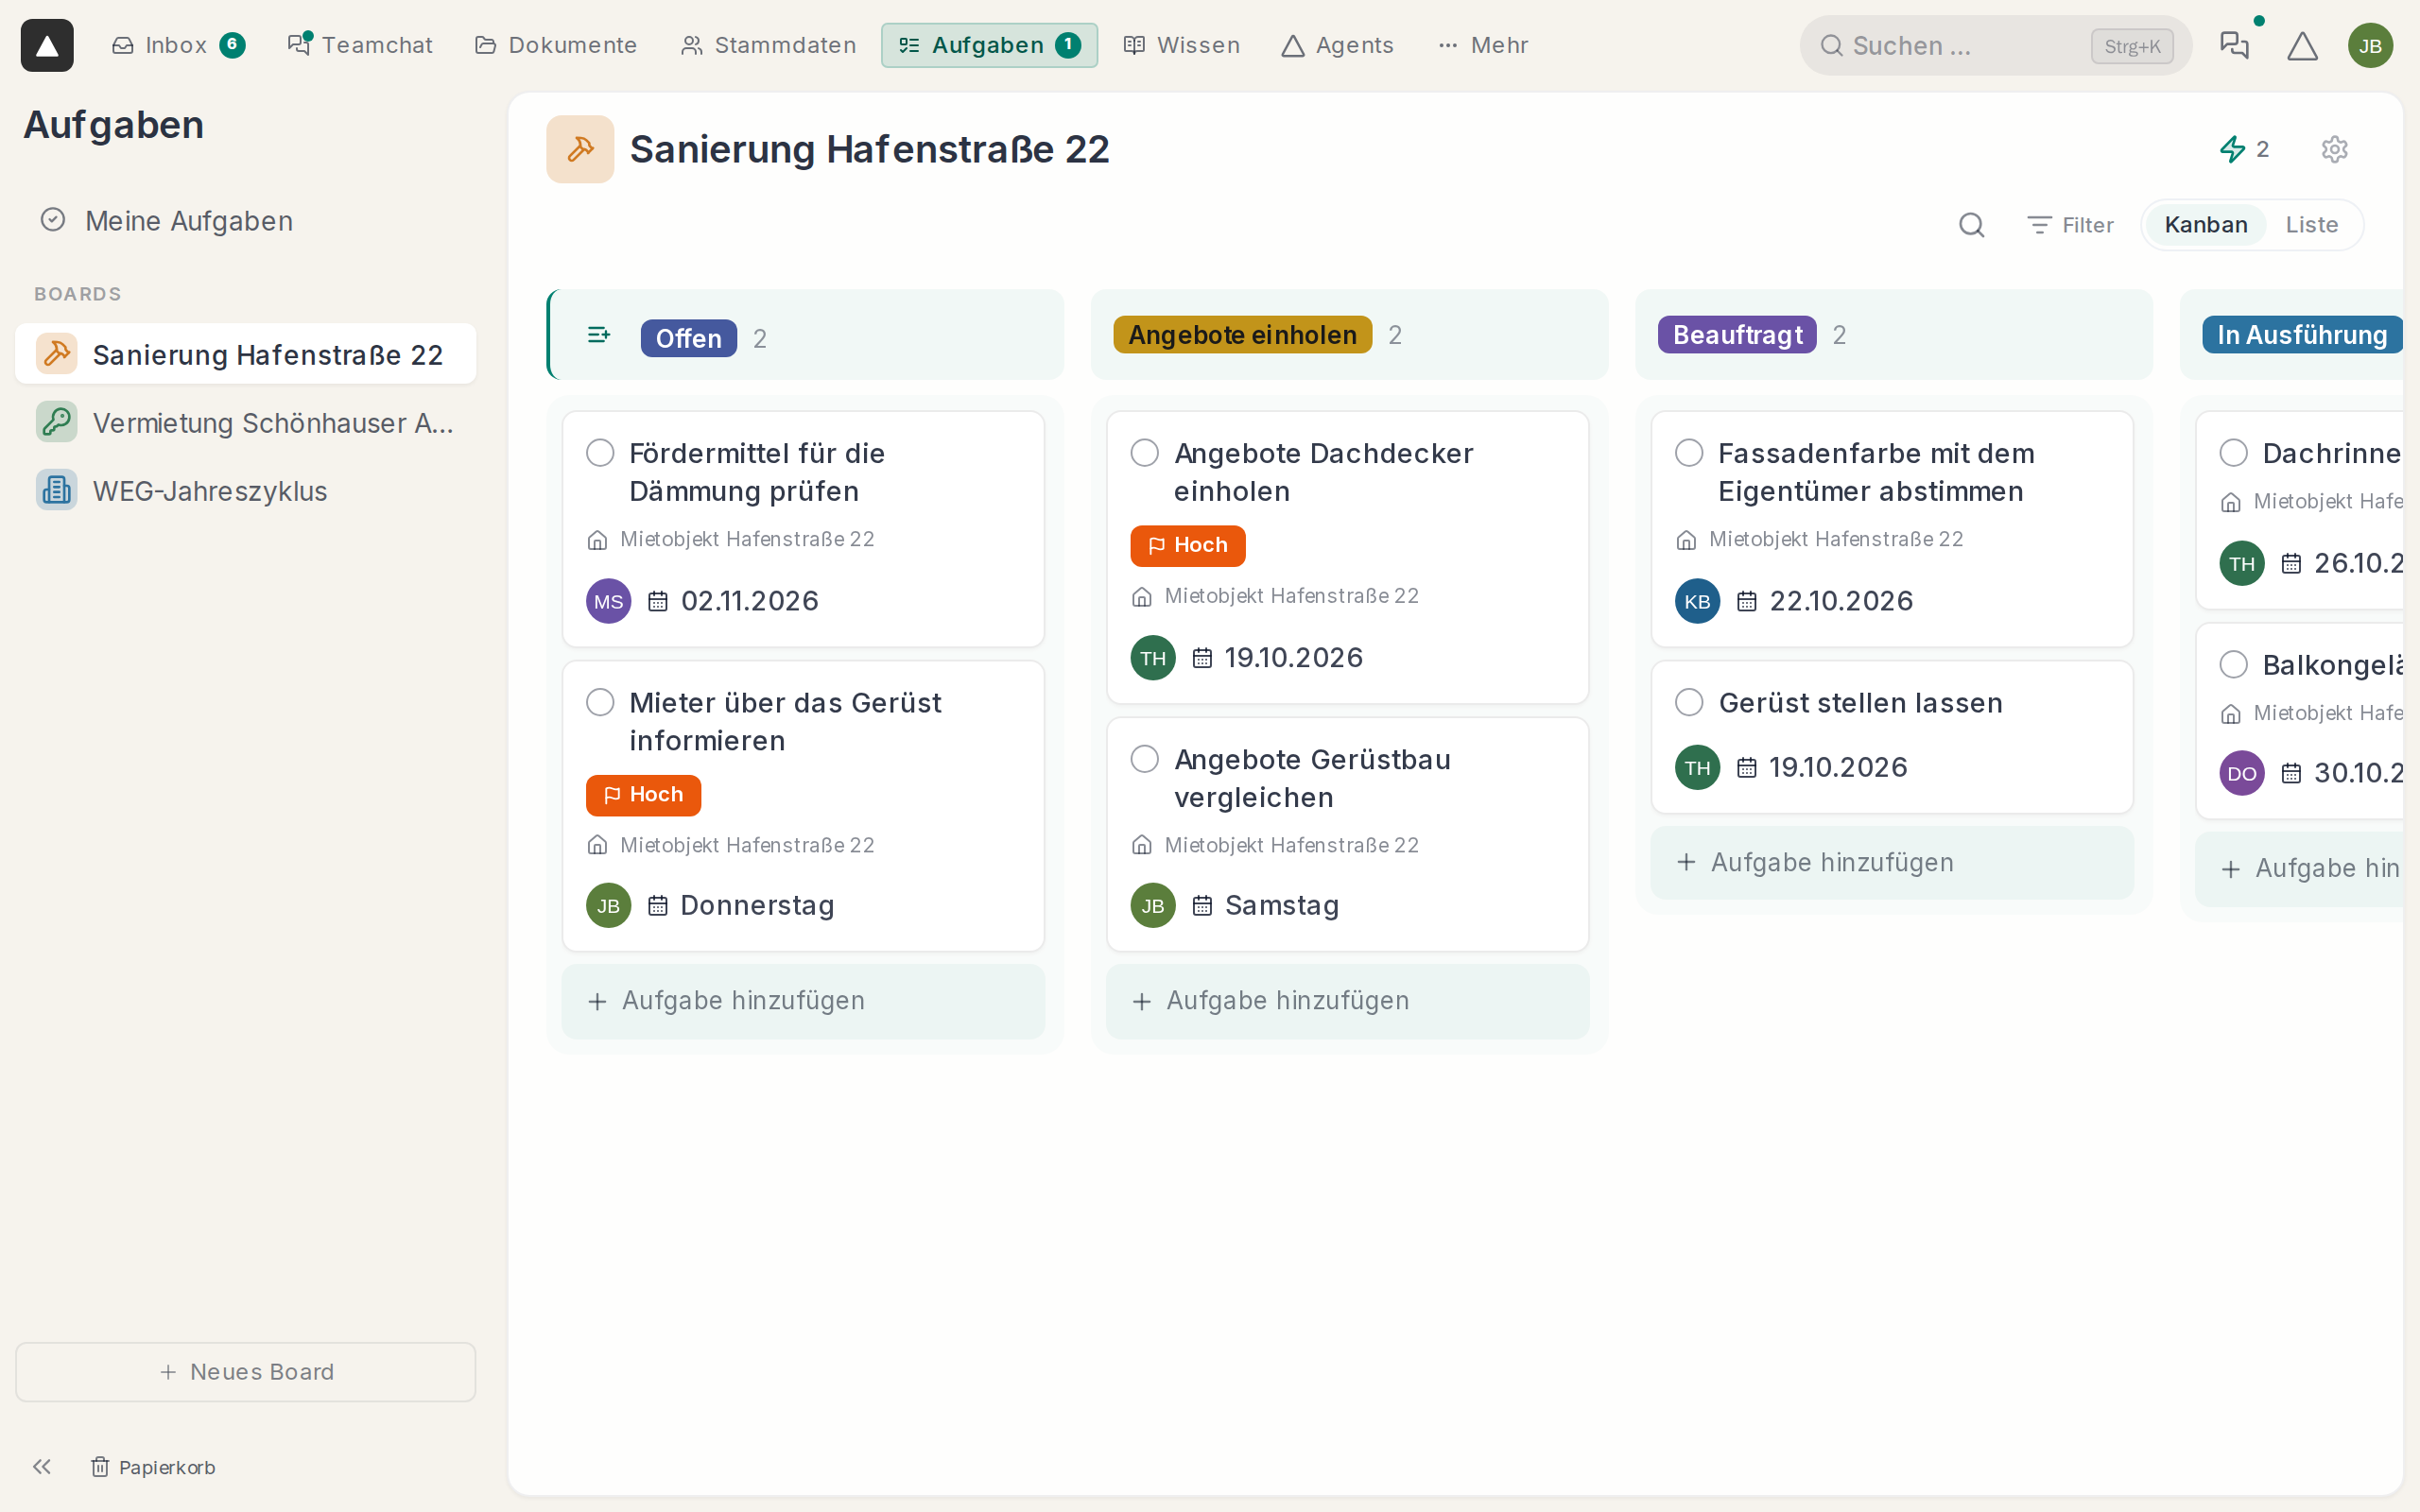Viewport: 2420px width, 1512px height.
Task: Click the orange hammer board icon in header
Action: 580,149
